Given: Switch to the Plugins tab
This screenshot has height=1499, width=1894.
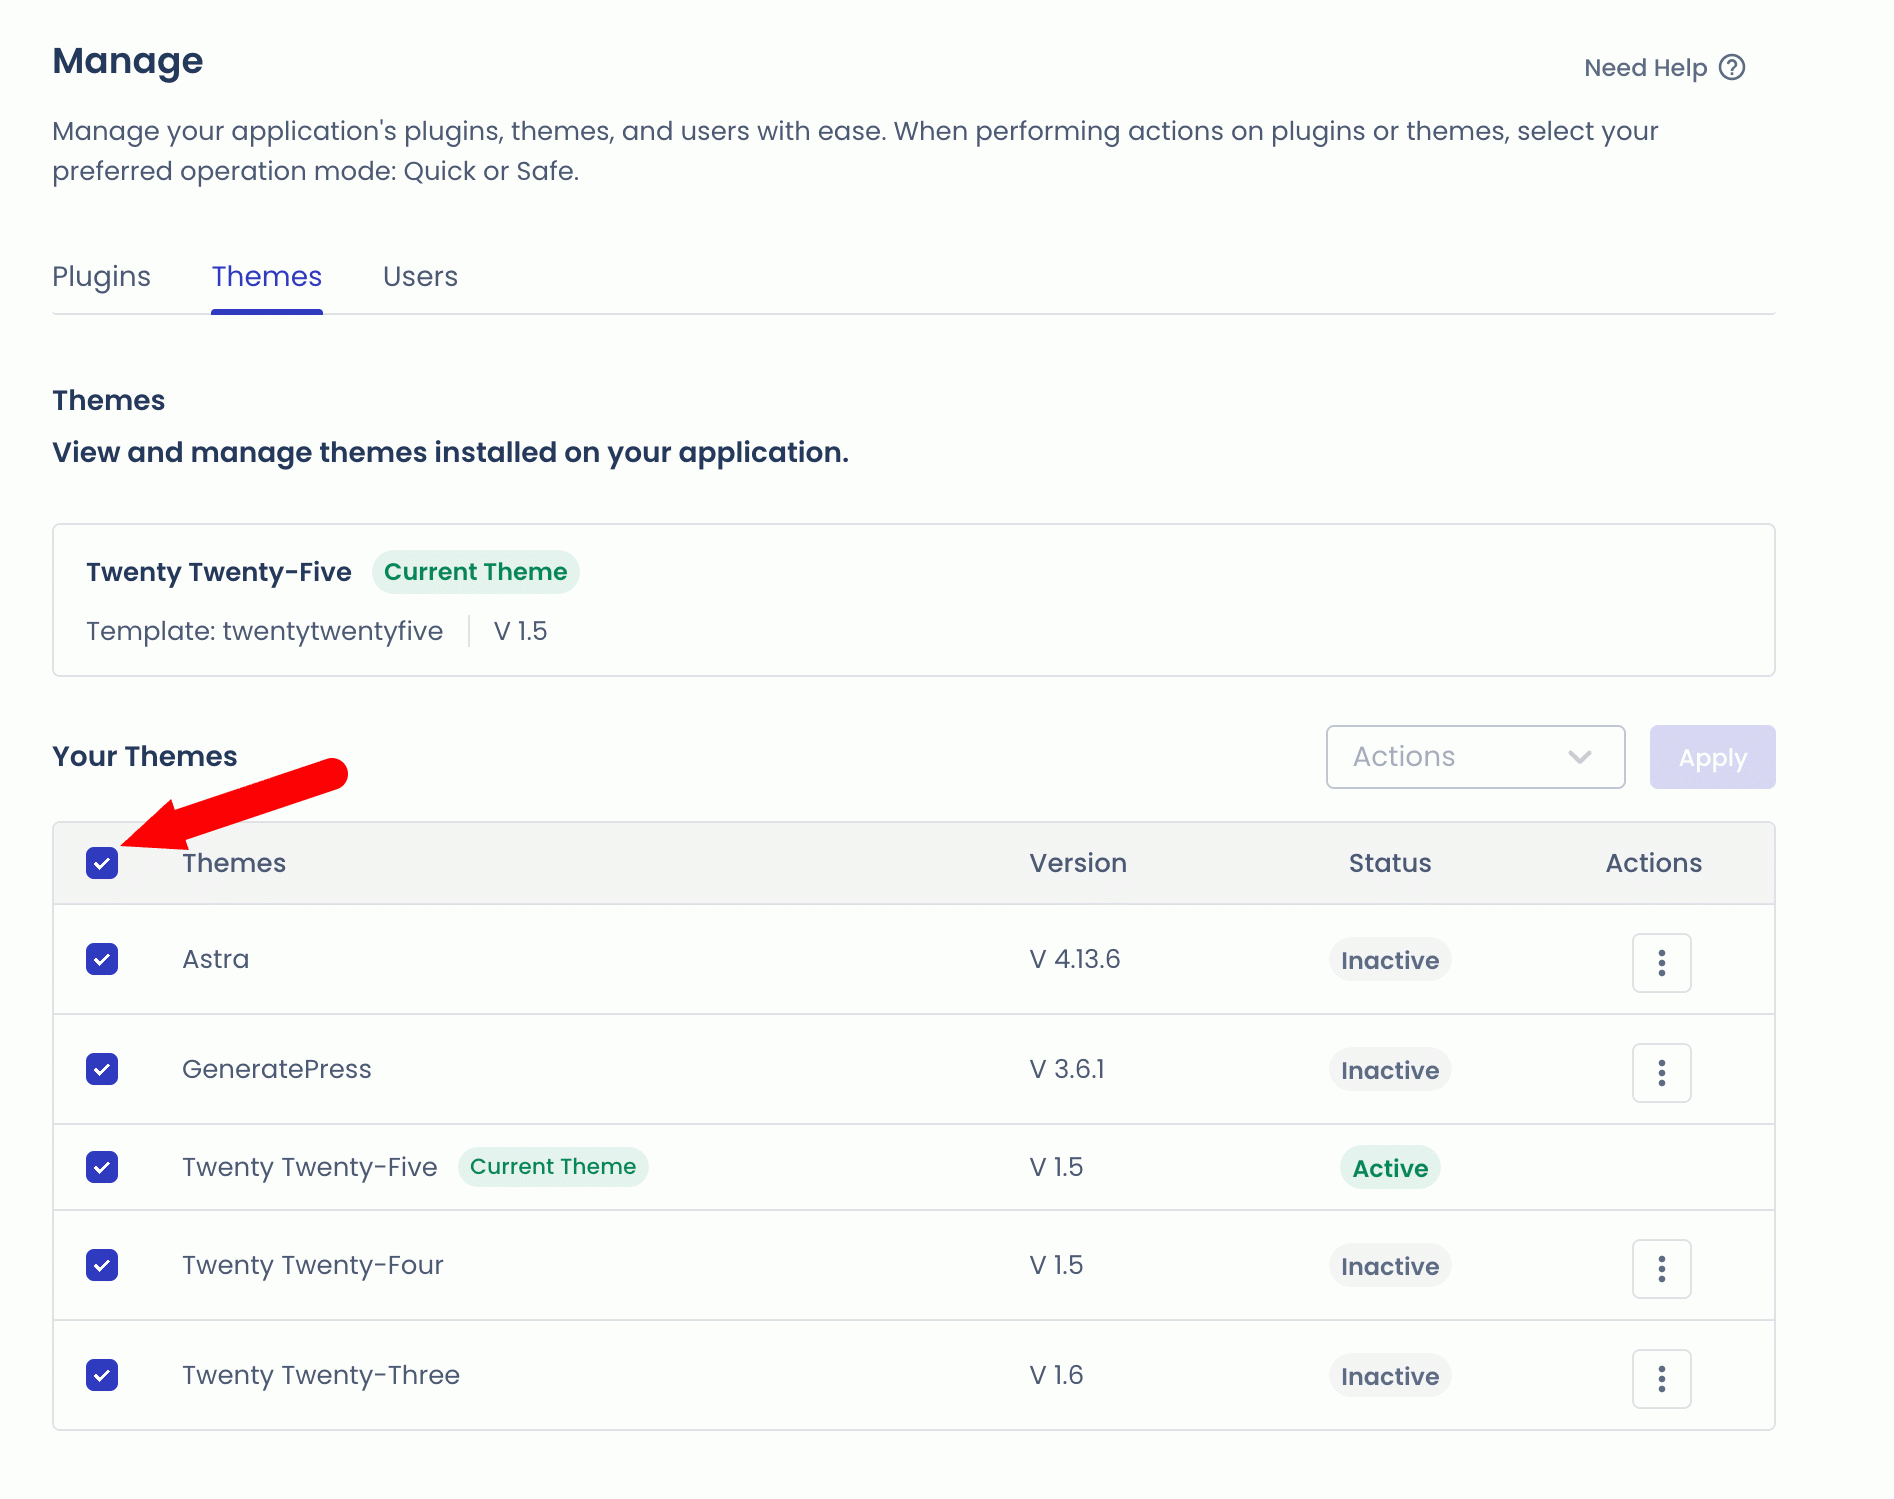Looking at the screenshot, I should tap(101, 276).
